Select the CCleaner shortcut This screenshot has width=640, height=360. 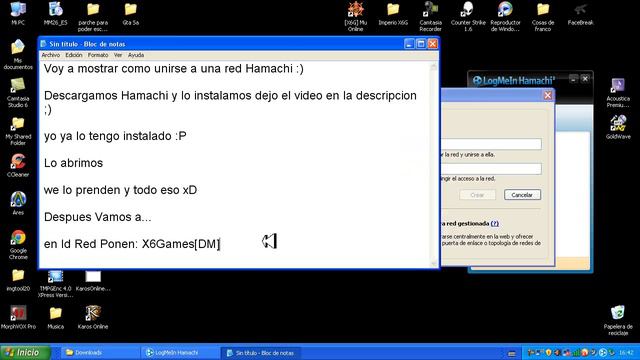coord(18,165)
